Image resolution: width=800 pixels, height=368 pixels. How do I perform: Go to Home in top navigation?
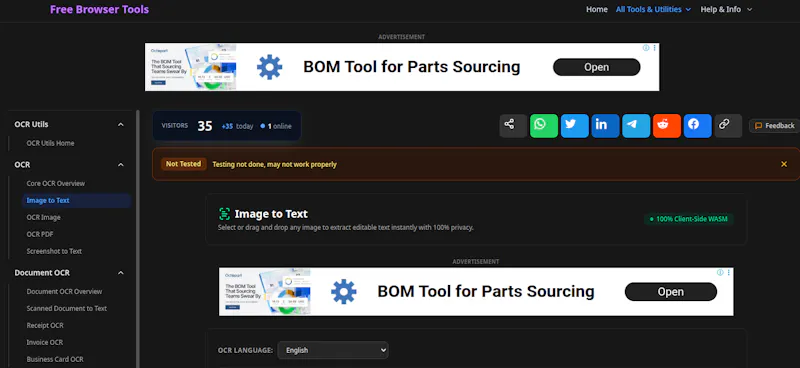point(596,9)
